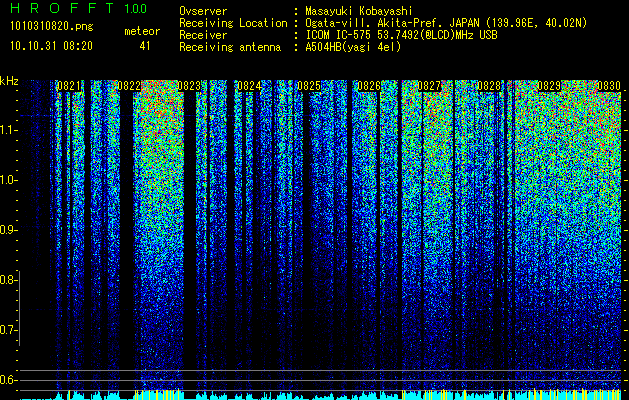Click the date stamp 10.10.31 08:20
This screenshot has height=400, width=629.
(x=51, y=46)
